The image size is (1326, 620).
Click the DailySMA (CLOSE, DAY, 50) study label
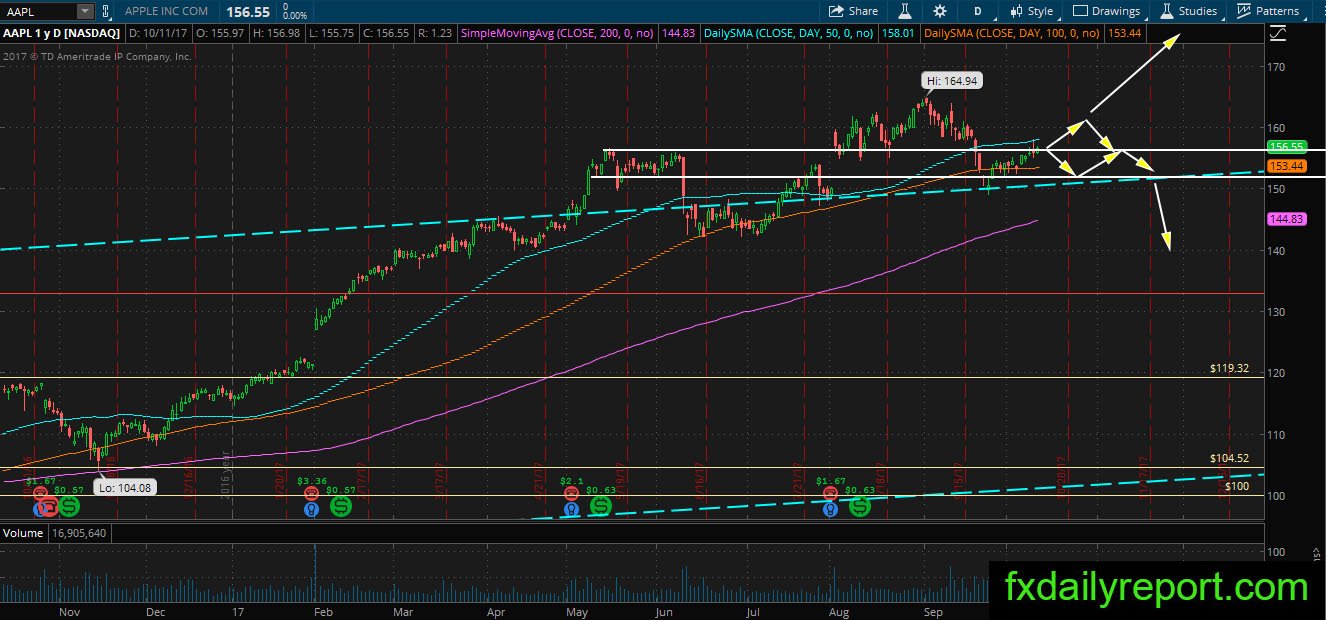point(791,34)
